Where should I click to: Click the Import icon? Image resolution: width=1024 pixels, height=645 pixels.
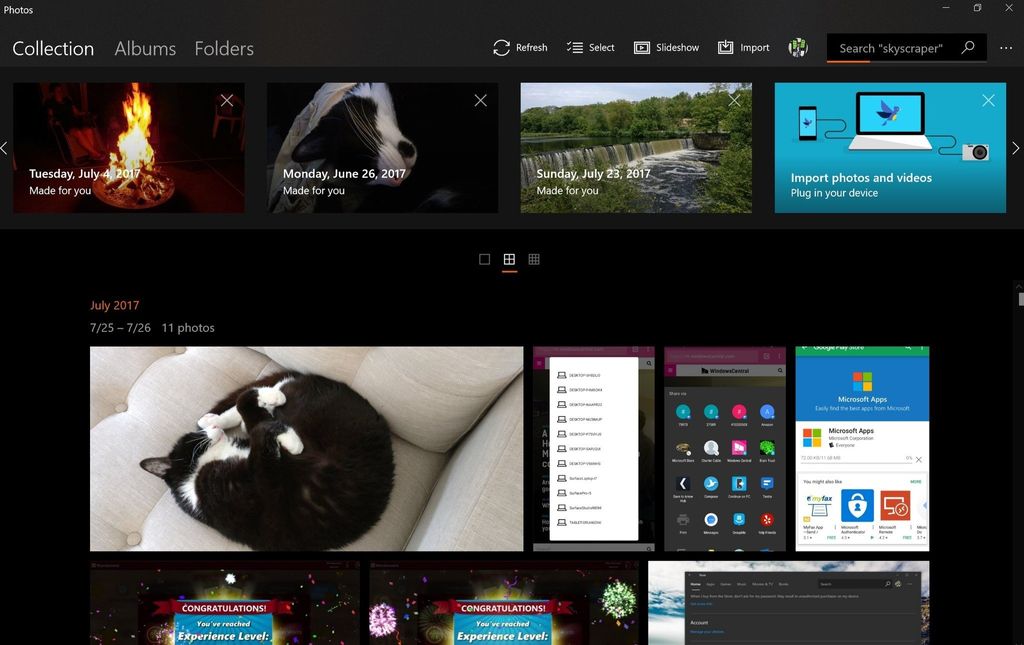[726, 47]
